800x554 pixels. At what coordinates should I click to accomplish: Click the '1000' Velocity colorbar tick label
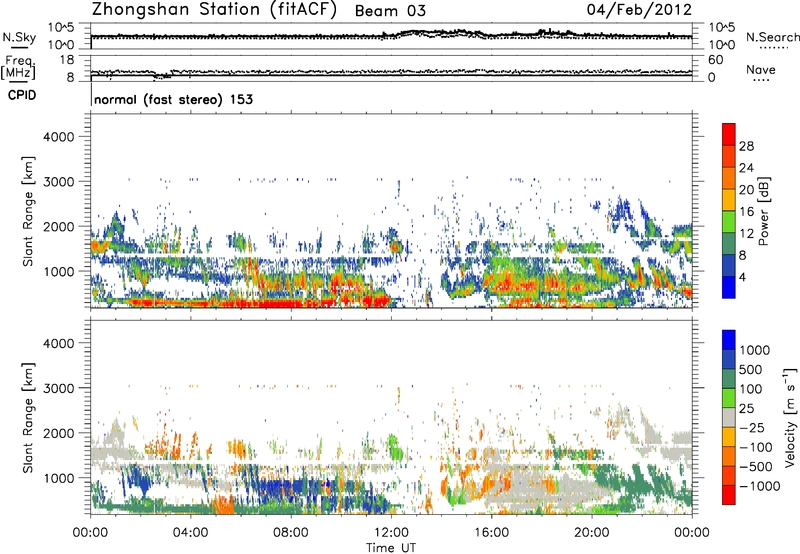755,350
